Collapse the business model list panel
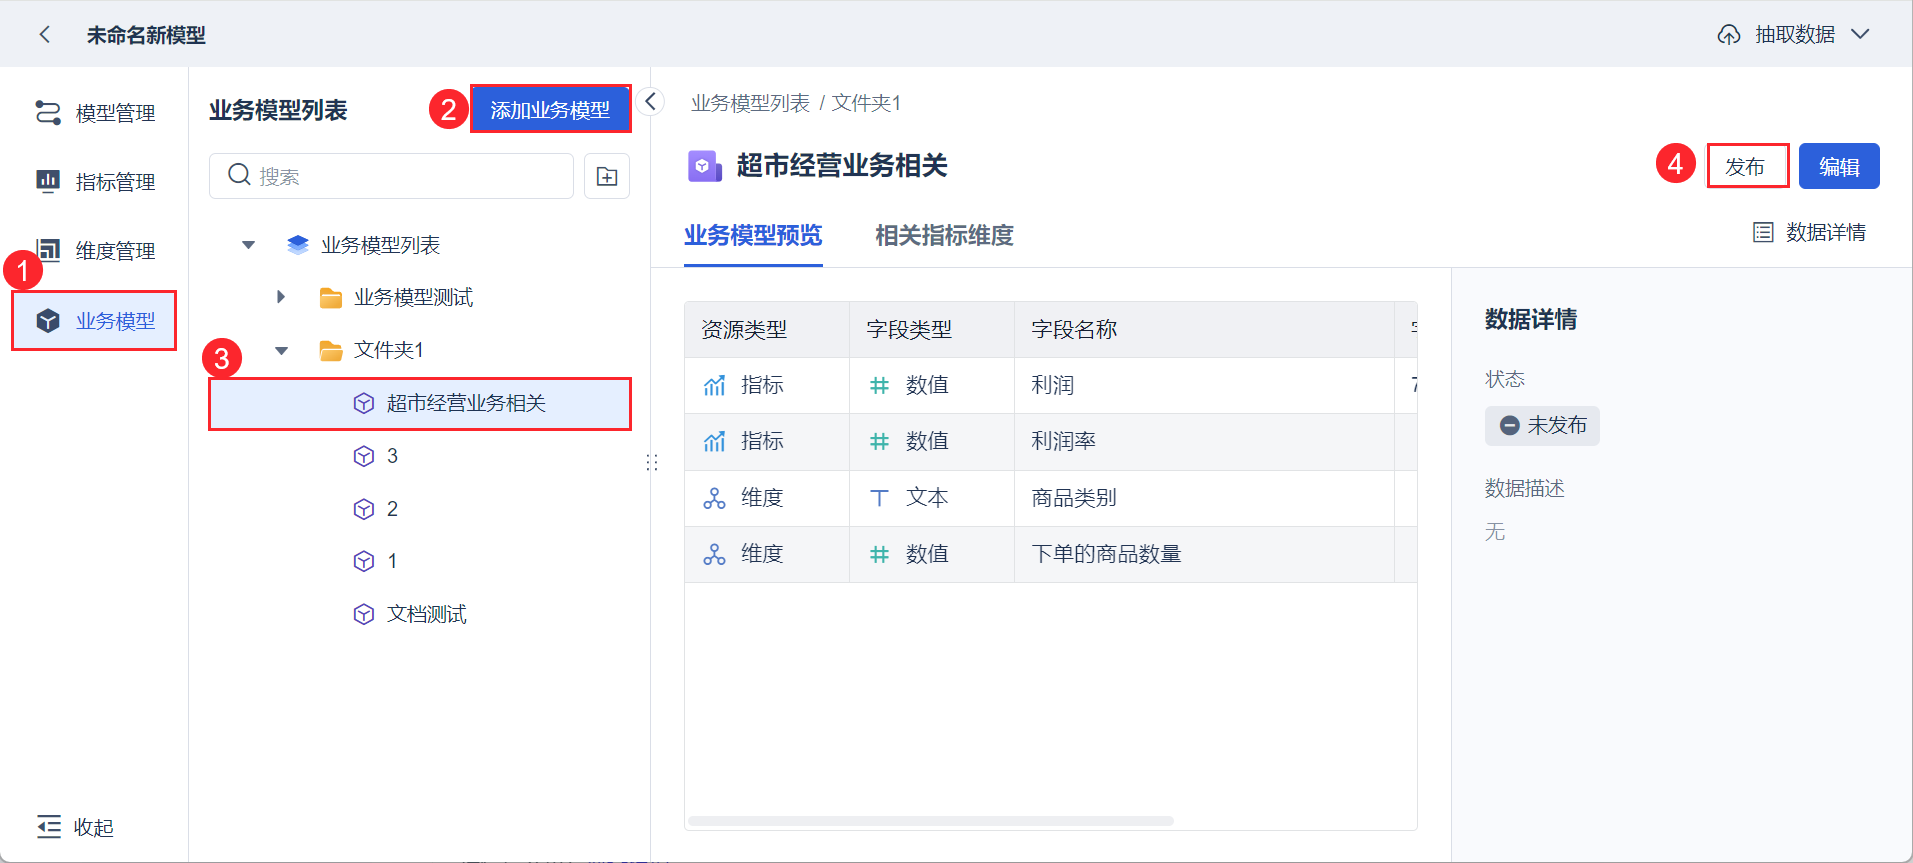1913x863 pixels. pos(650,102)
